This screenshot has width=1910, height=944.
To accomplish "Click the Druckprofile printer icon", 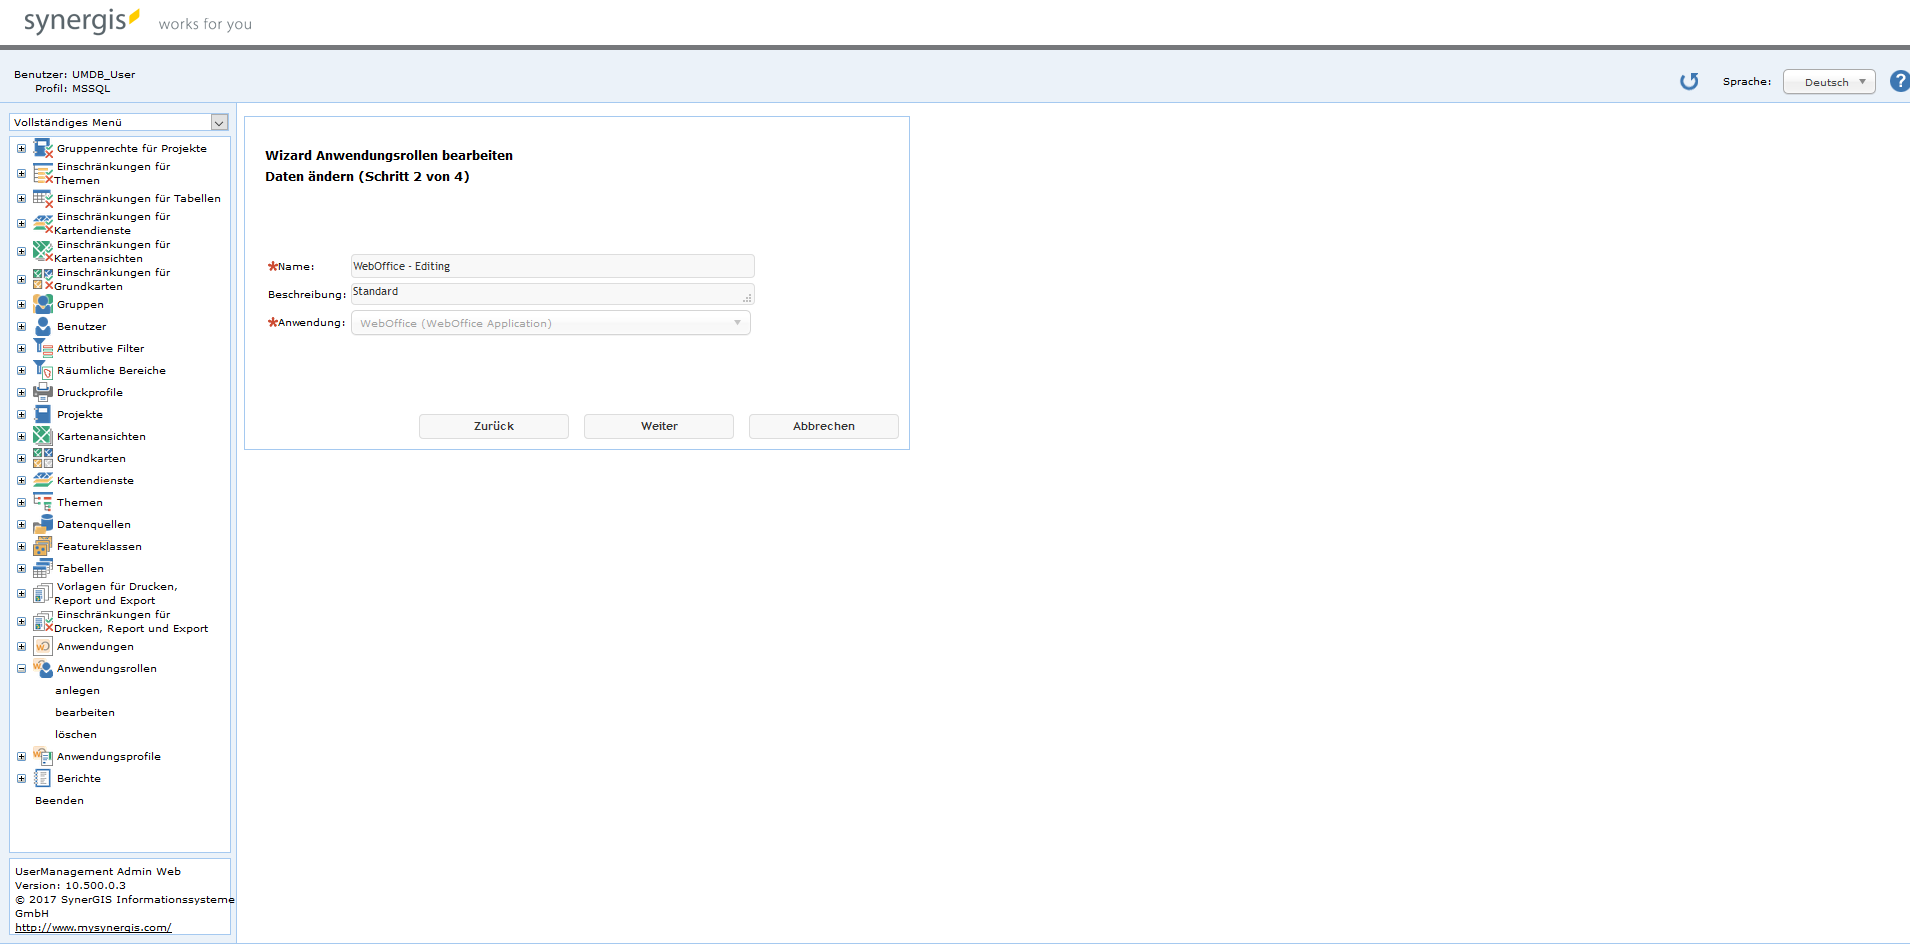I will pos(43,391).
